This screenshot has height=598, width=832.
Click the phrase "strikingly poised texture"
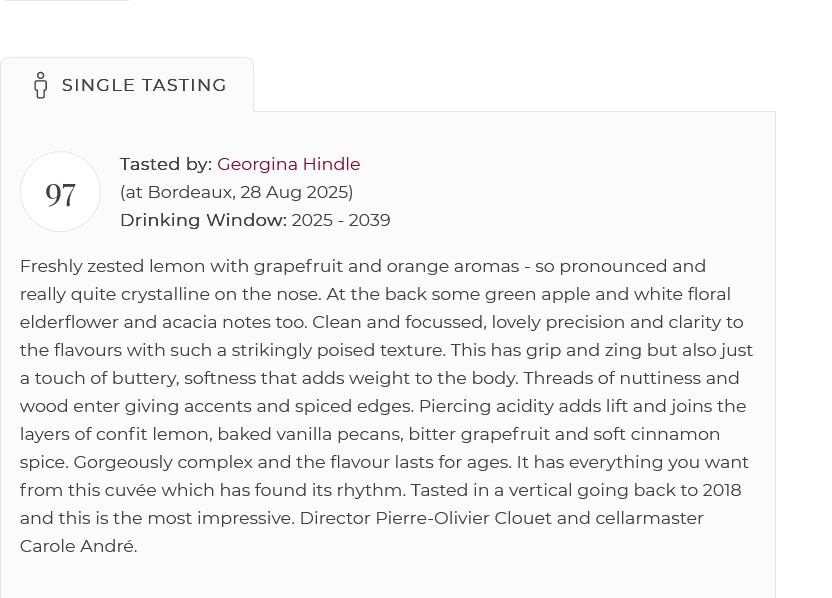pyautogui.click(x=337, y=350)
